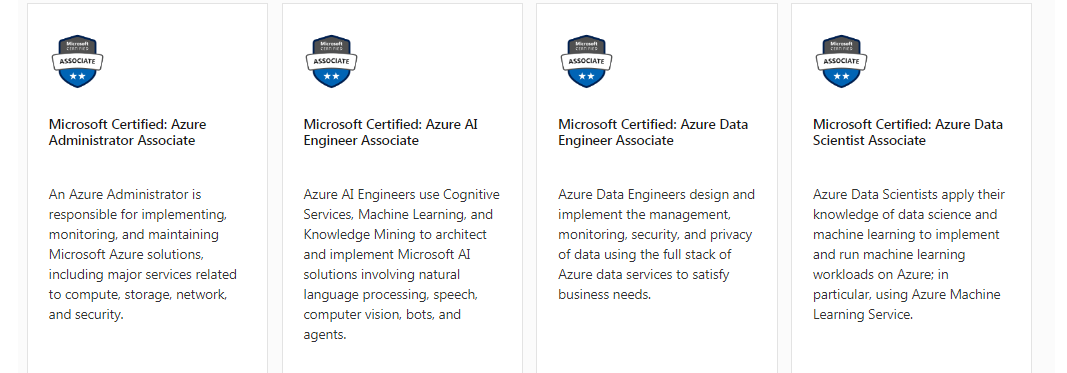Select the Azure Data Engineer Associate card

pyautogui.click(x=657, y=189)
